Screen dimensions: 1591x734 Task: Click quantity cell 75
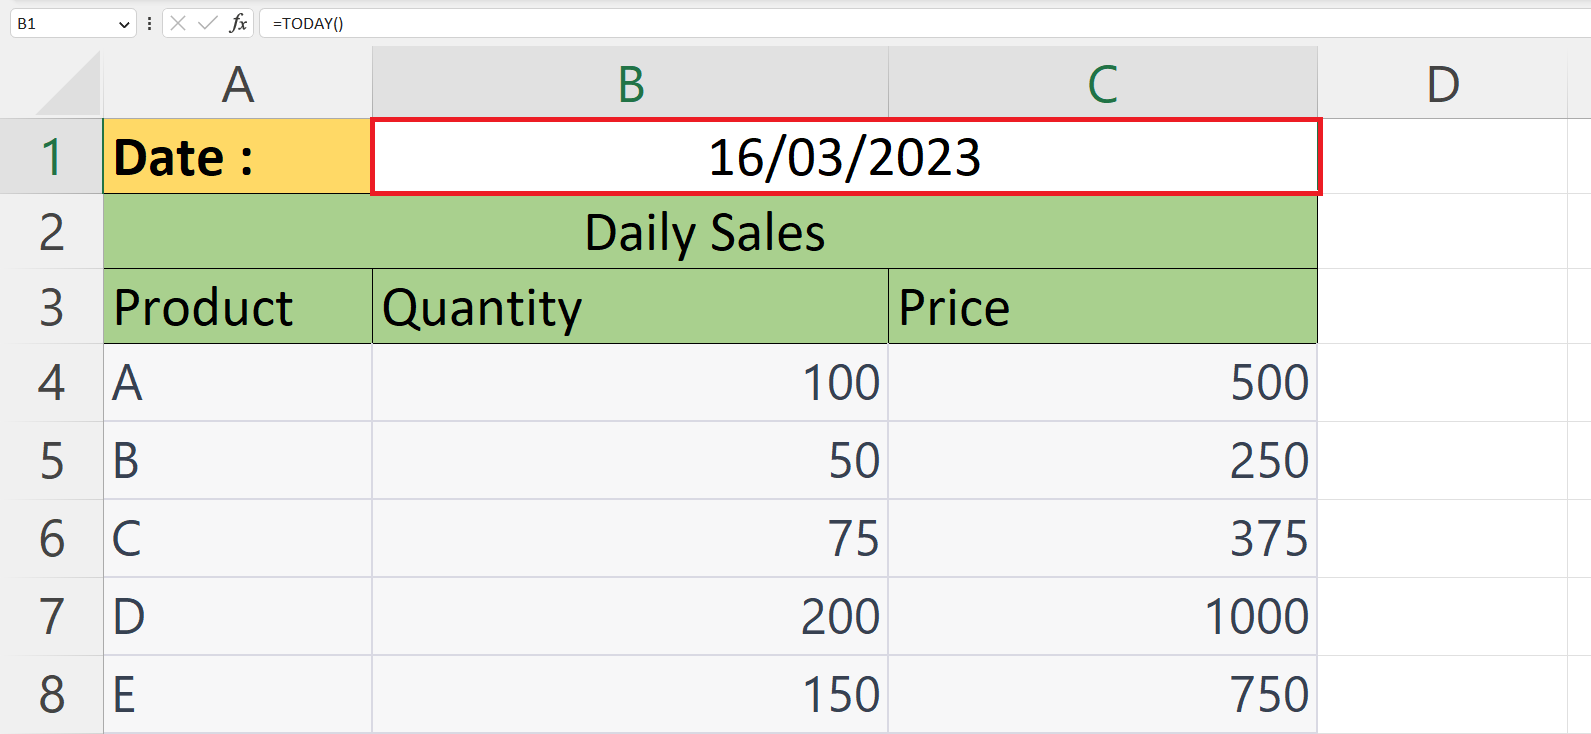click(631, 539)
